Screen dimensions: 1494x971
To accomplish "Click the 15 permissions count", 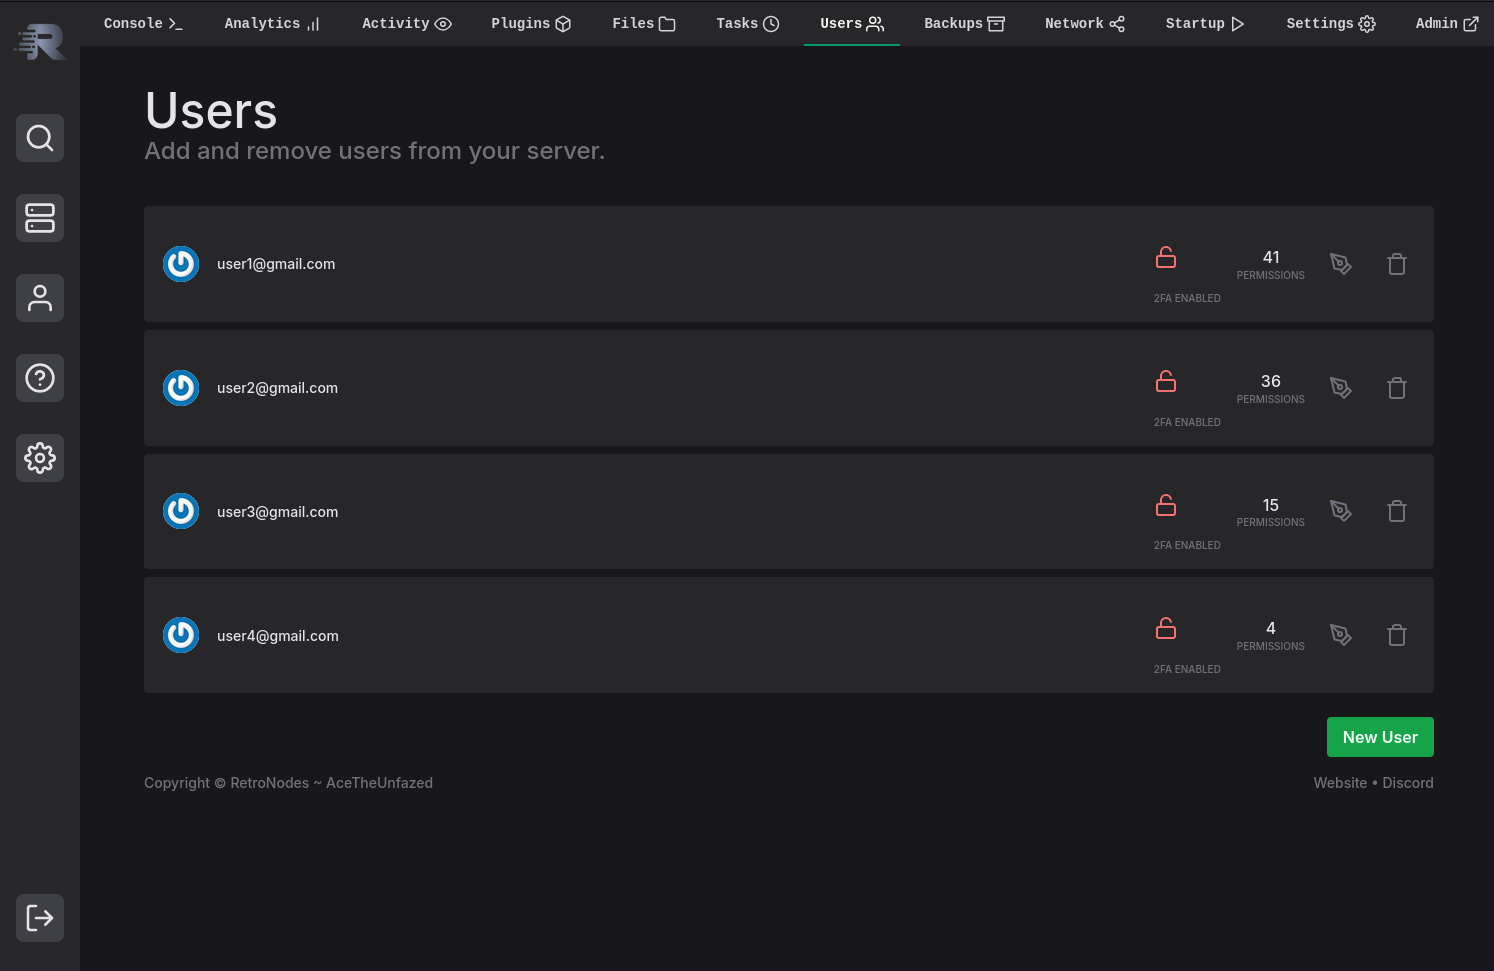I will pyautogui.click(x=1271, y=505).
